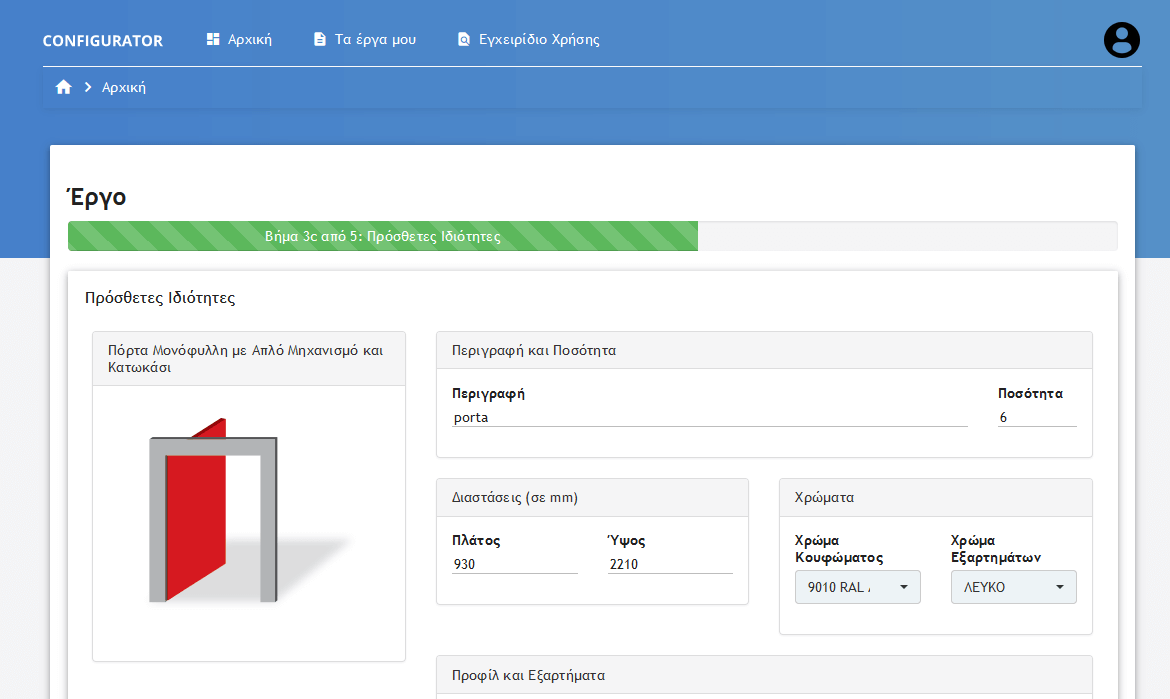Click the Ύψος height field
This screenshot has height=699, width=1170.
(x=669, y=564)
